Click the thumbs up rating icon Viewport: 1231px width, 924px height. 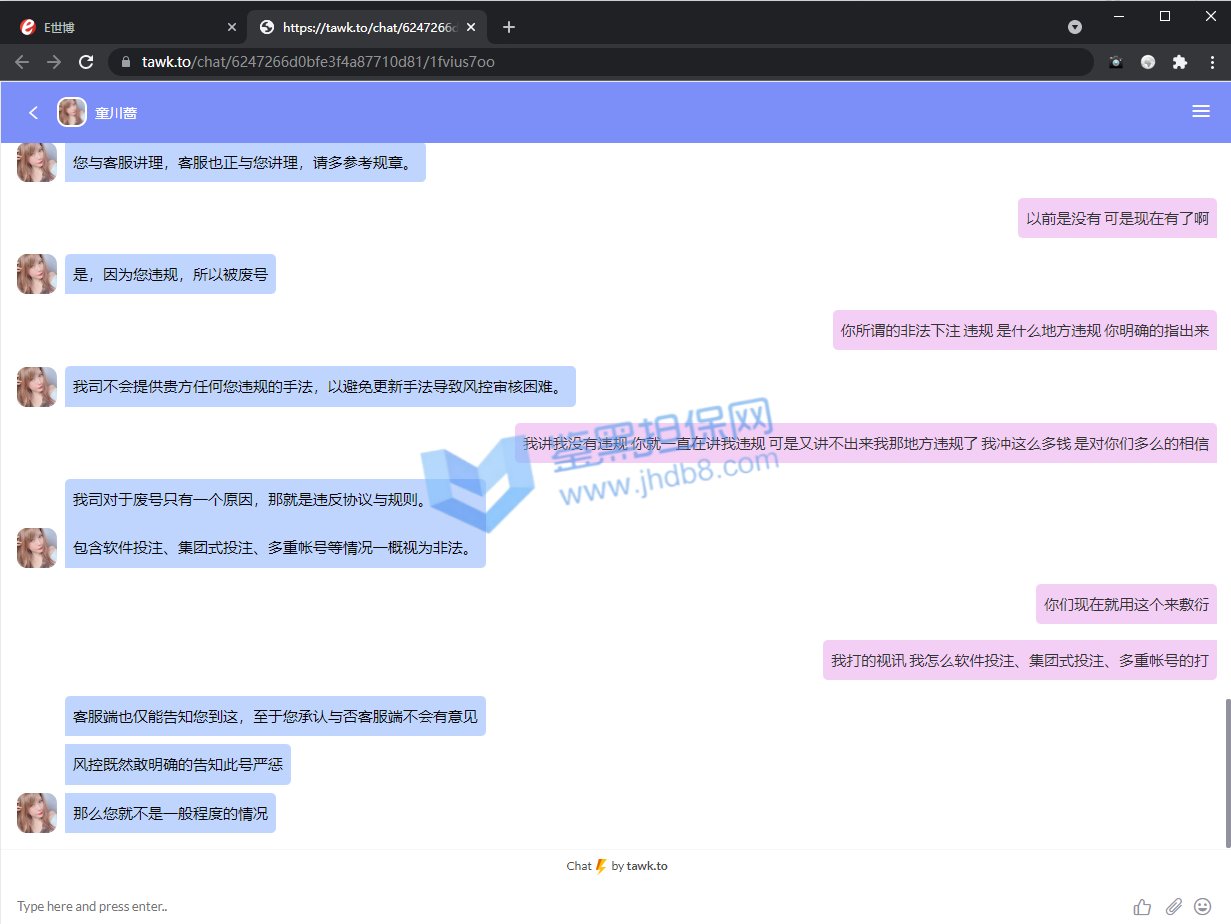pos(1142,907)
